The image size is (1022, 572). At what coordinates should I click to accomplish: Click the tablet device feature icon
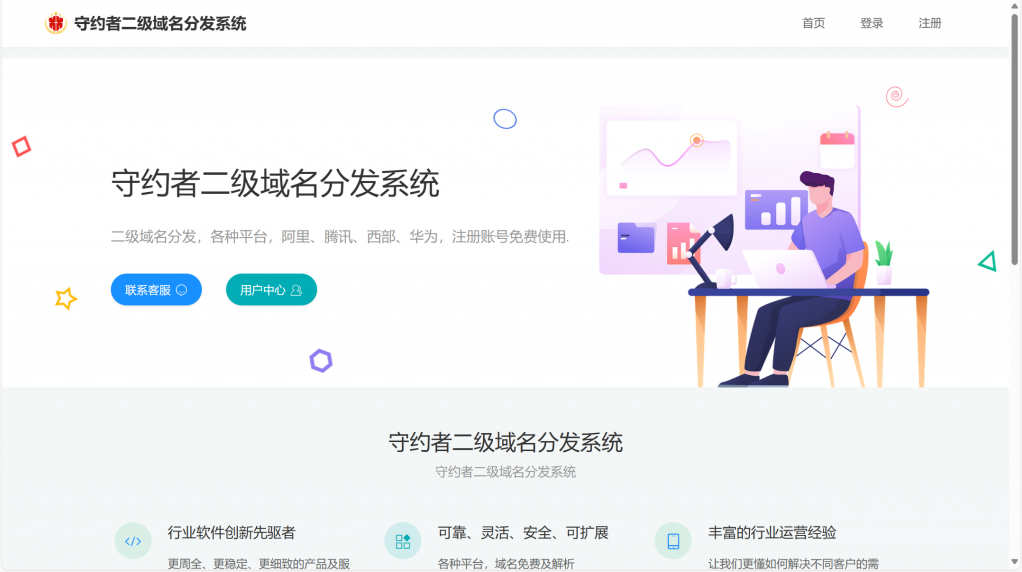(x=673, y=541)
